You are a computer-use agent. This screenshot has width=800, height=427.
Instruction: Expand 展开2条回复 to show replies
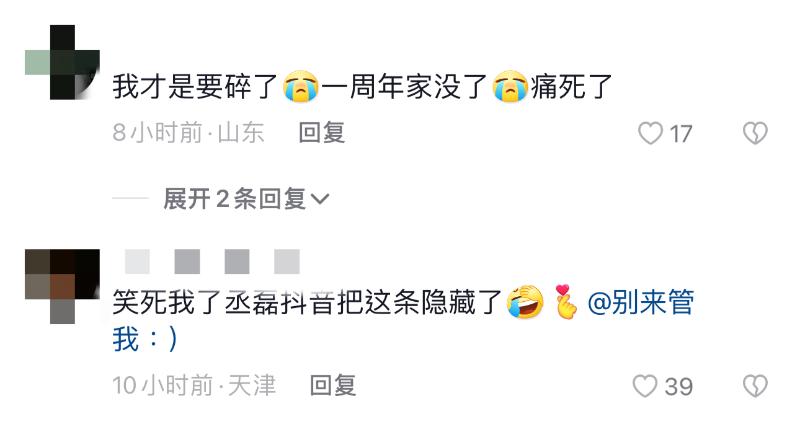246,198
